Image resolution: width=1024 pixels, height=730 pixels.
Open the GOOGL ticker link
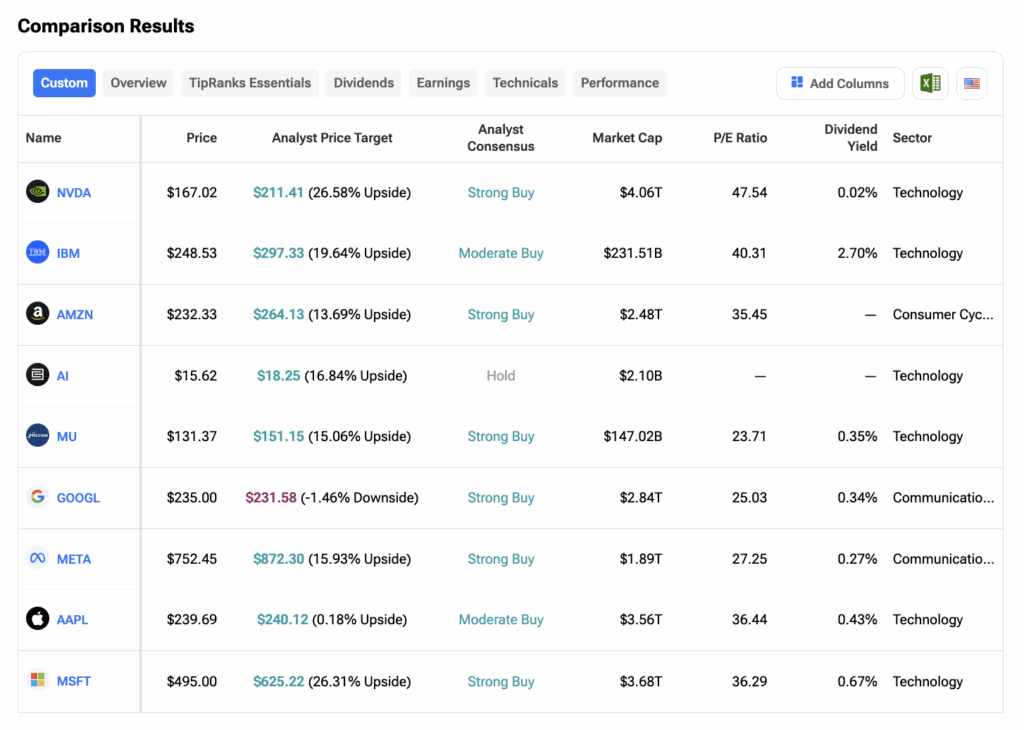pyautogui.click(x=78, y=498)
